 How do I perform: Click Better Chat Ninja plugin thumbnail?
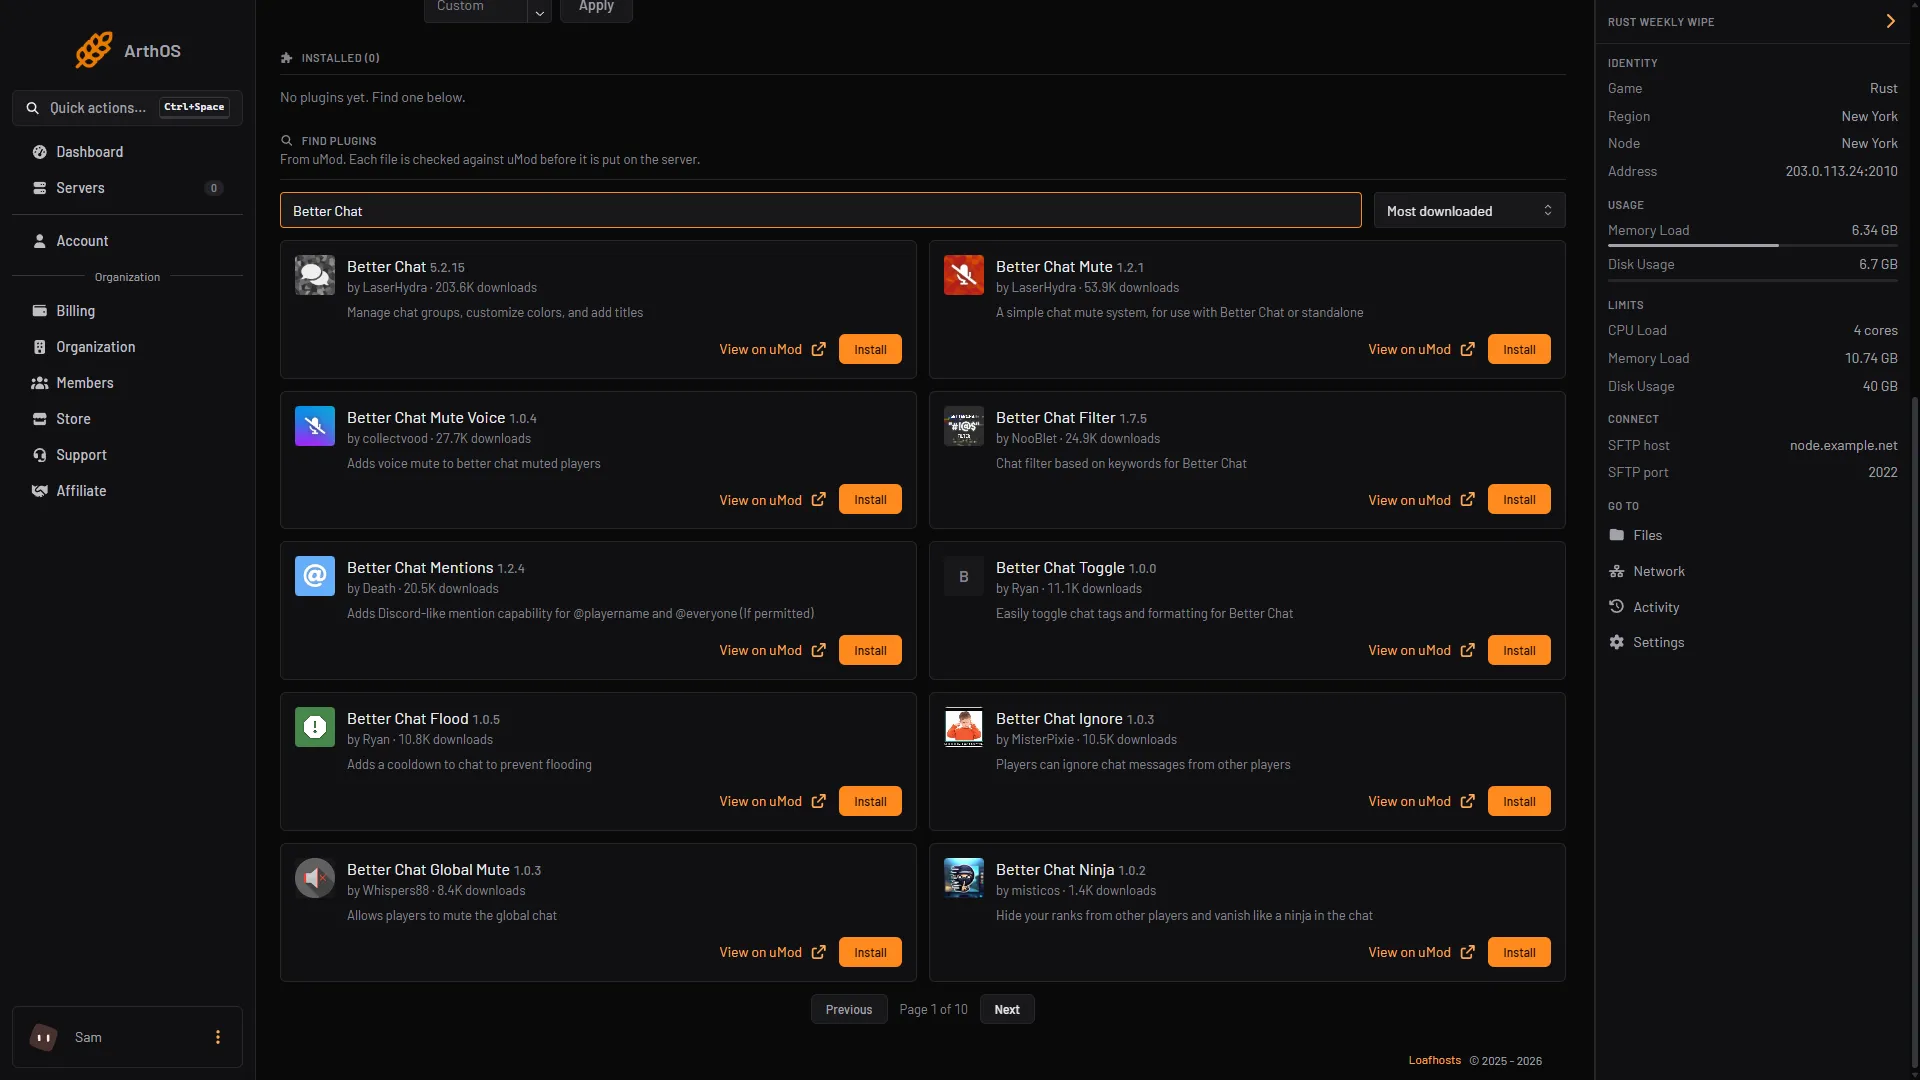point(964,878)
